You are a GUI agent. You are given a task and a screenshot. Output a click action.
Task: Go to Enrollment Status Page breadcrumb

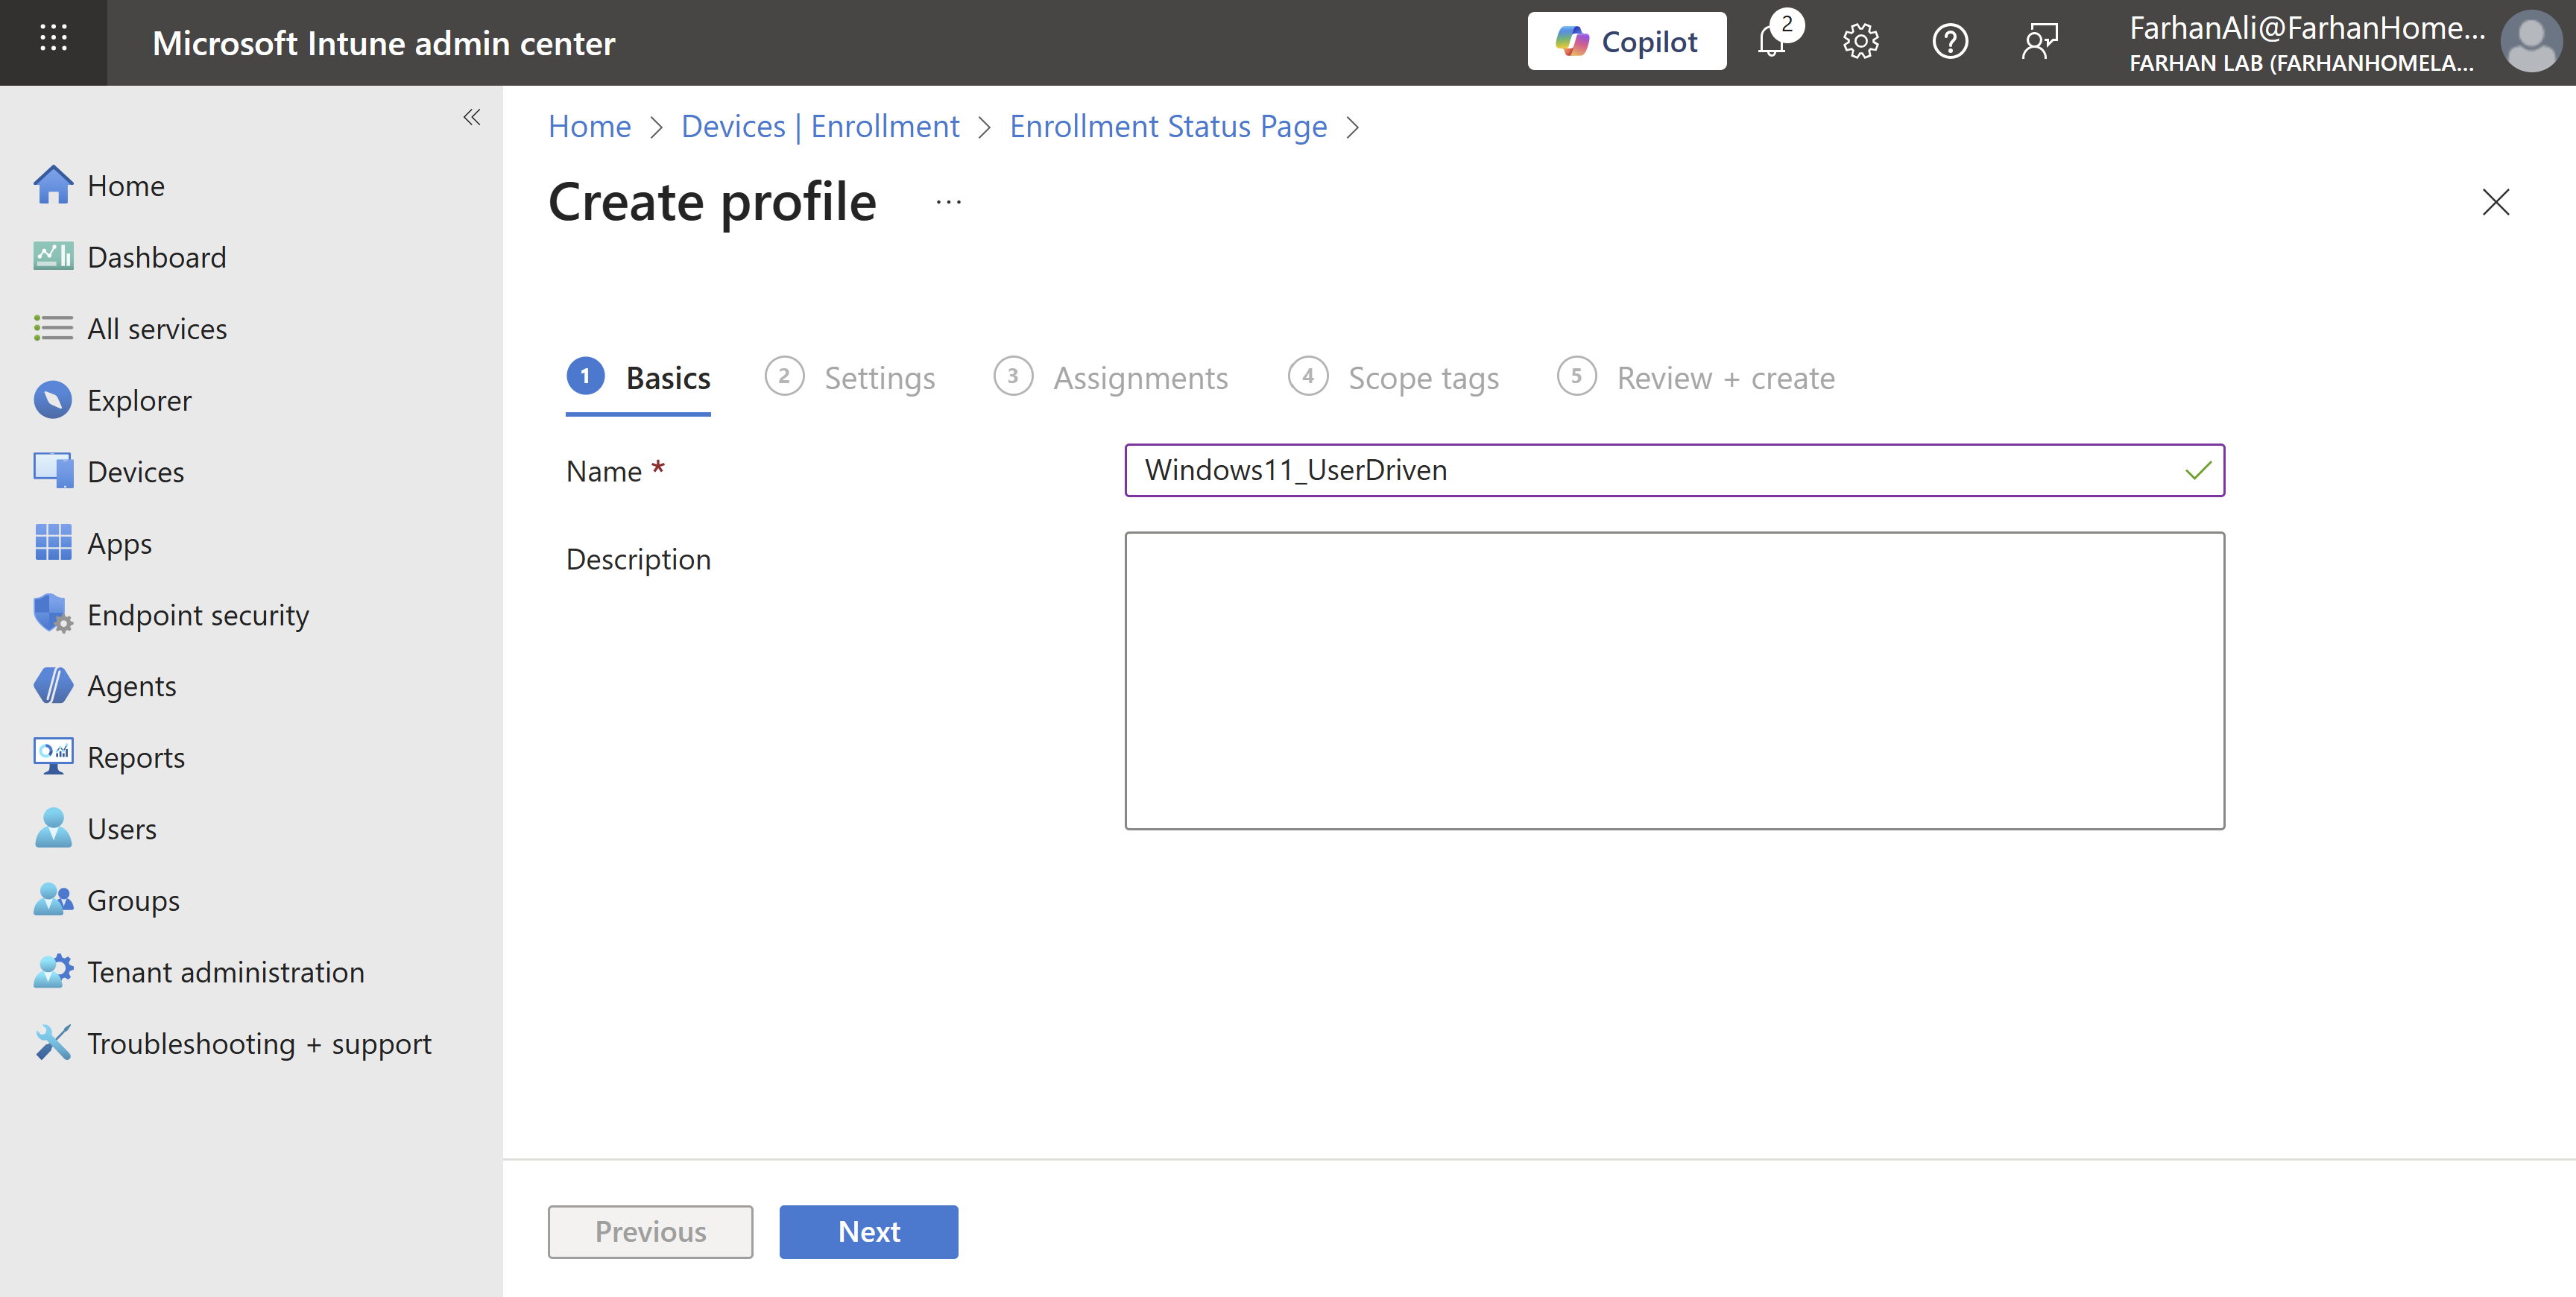pyautogui.click(x=1168, y=127)
